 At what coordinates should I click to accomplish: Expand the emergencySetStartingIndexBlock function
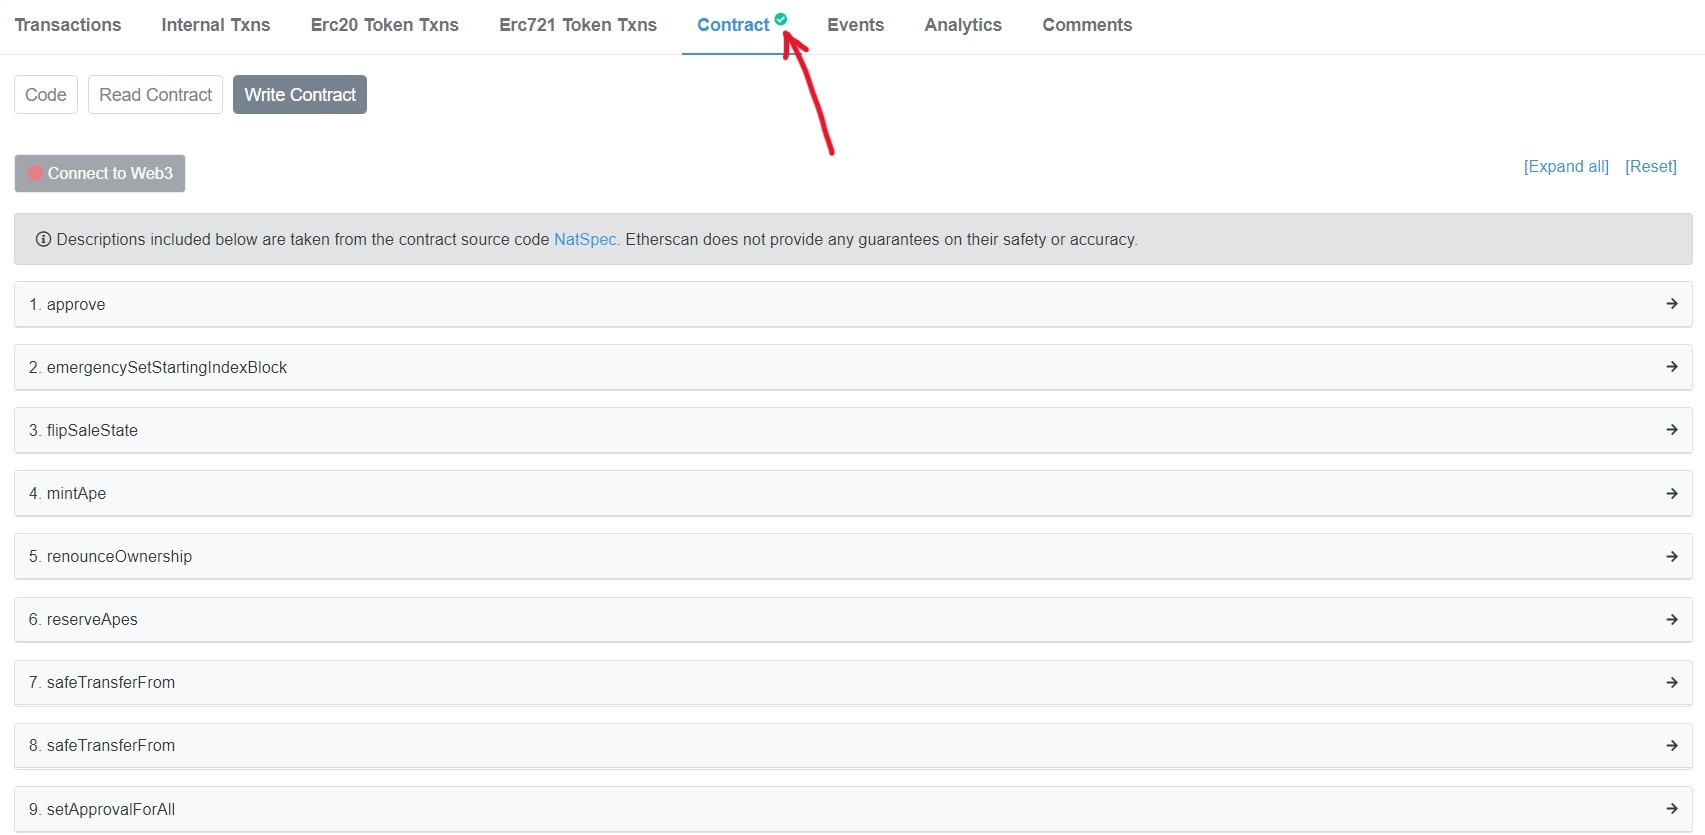coord(166,368)
